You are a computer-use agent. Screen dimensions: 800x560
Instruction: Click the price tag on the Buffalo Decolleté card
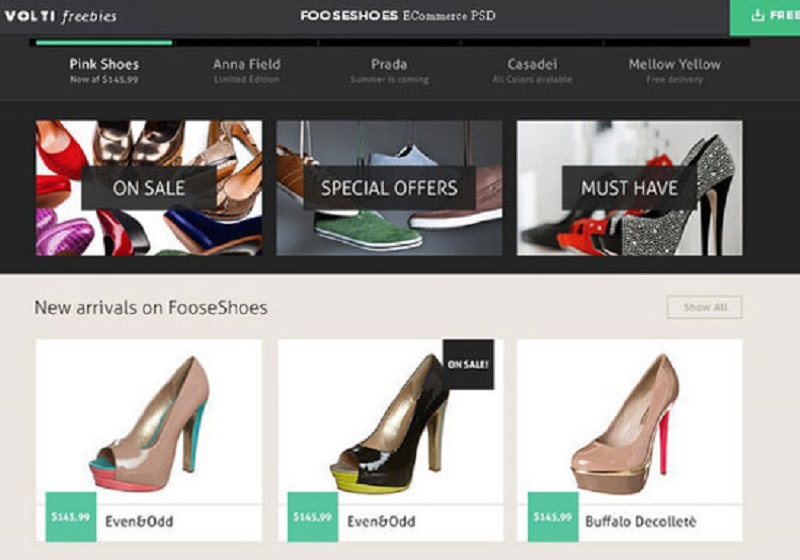pyautogui.click(x=553, y=517)
